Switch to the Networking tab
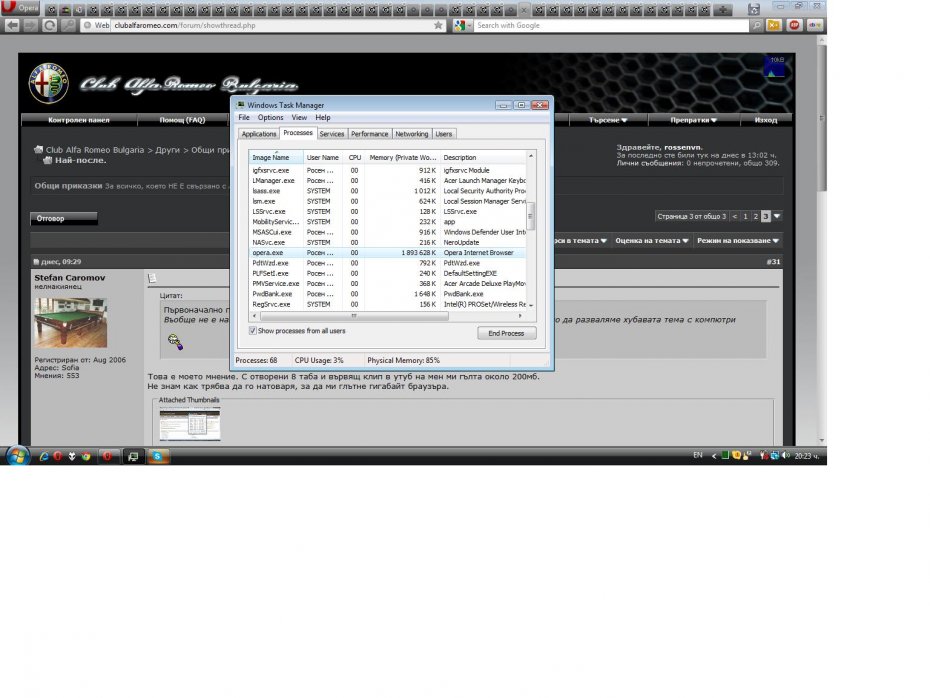Image resolution: width=930 pixels, height=698 pixels. (411, 134)
